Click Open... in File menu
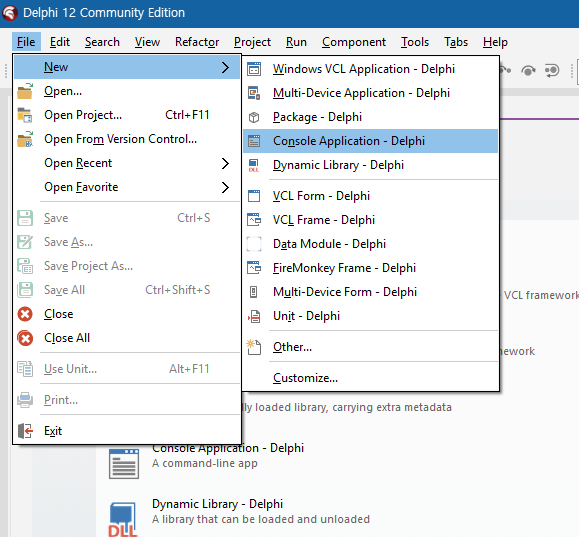 pos(127,91)
